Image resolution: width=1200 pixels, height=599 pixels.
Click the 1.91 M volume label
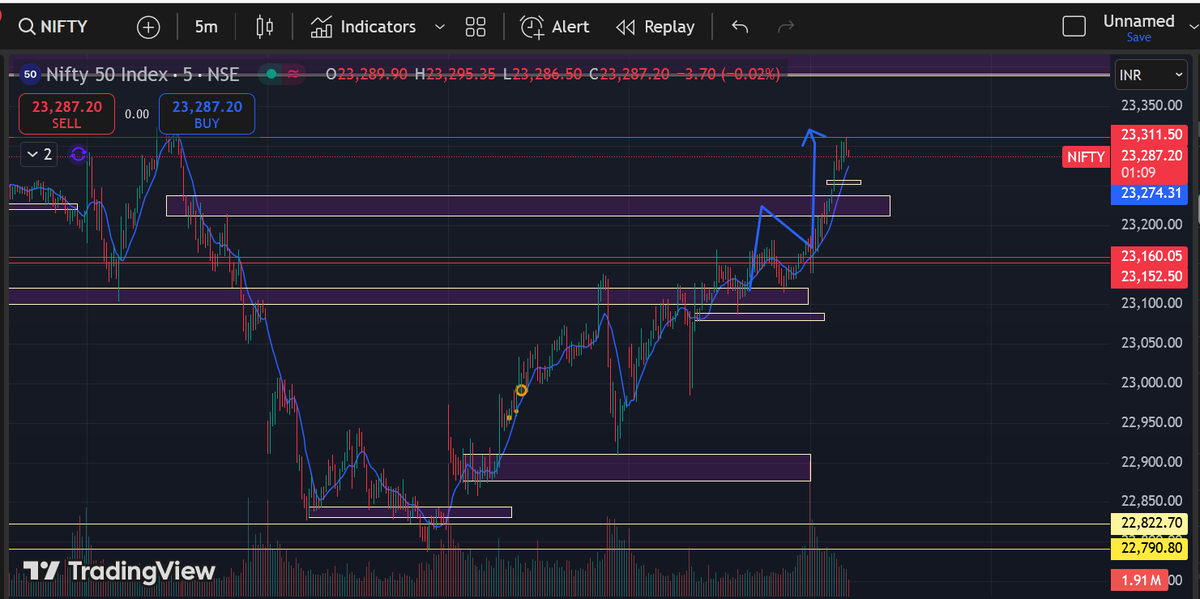pyautogui.click(x=1140, y=580)
